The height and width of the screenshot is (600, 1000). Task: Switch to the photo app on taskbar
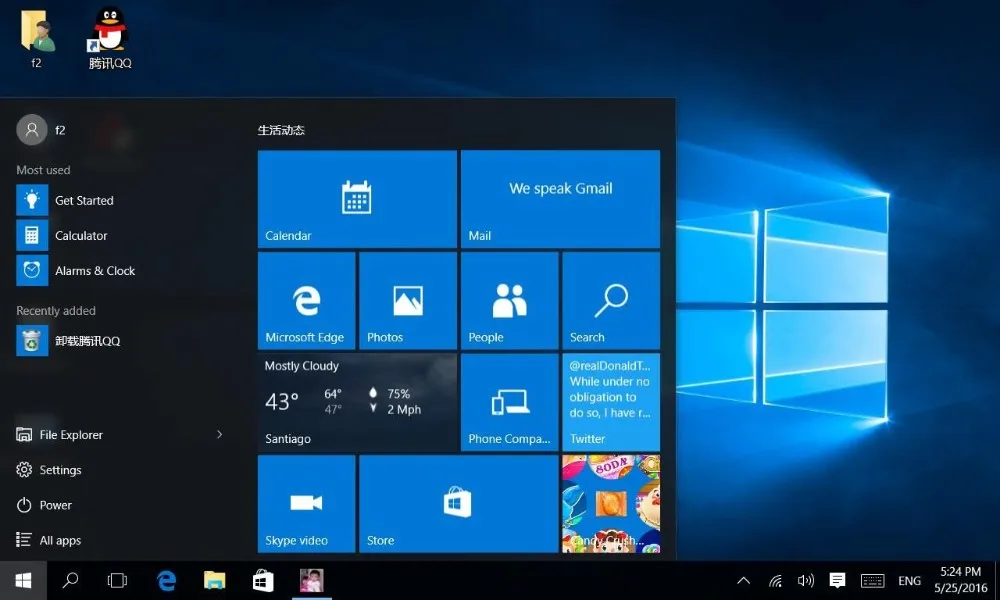tap(312, 580)
